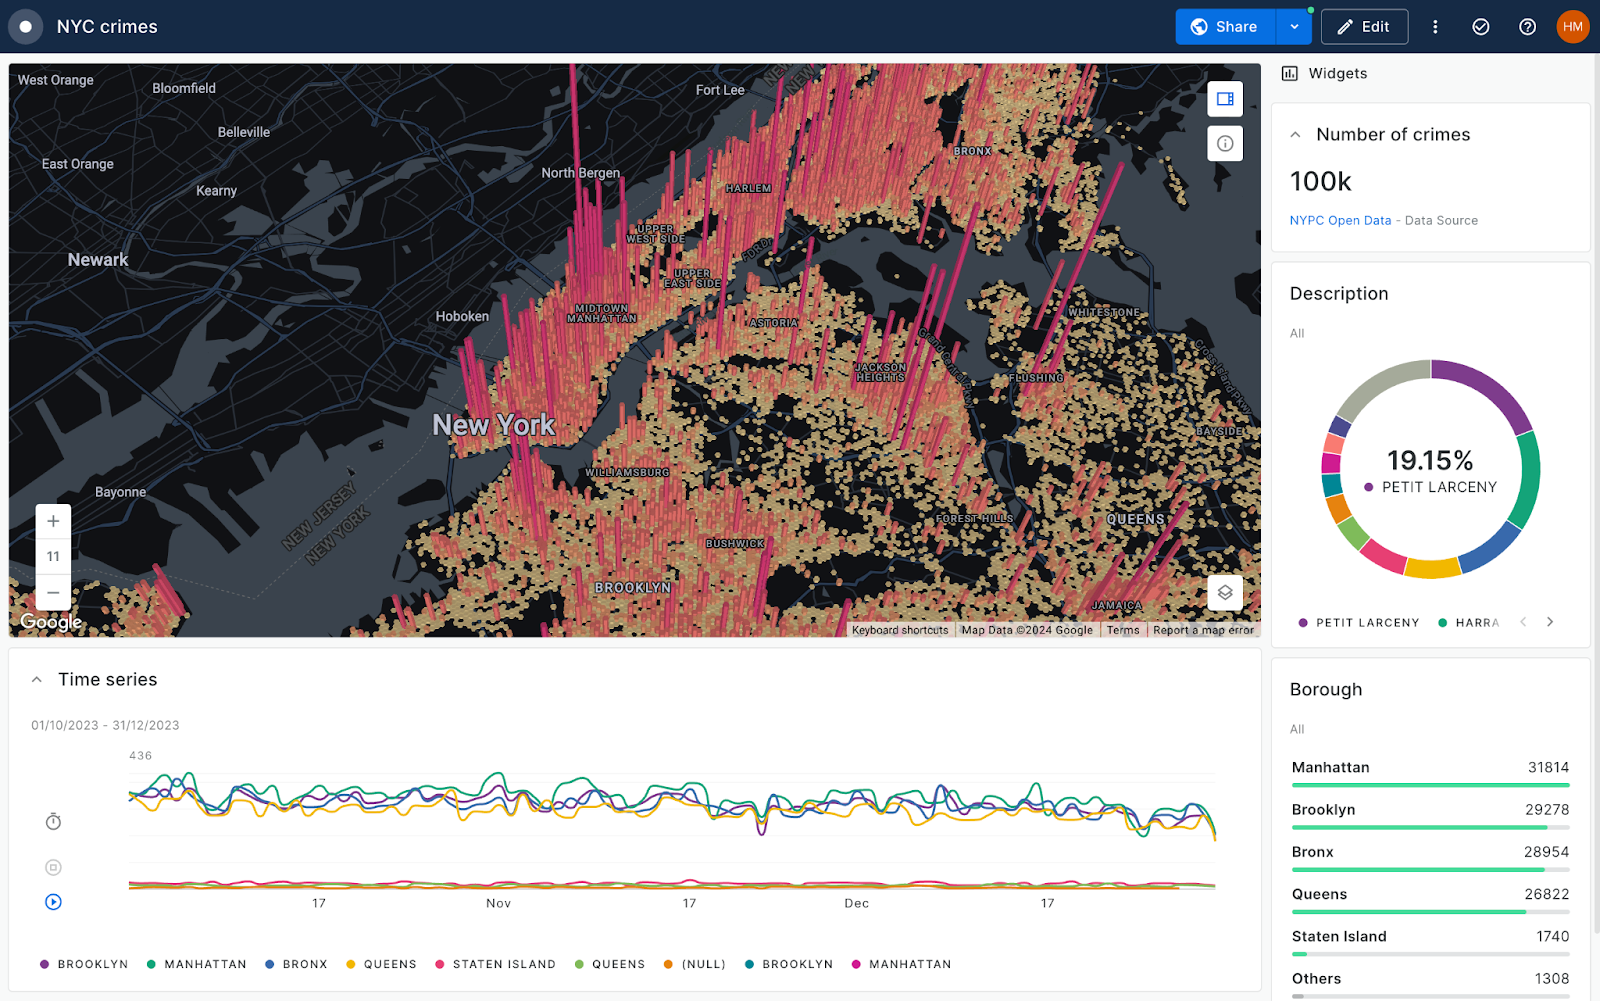Click the overflow three-dot menu in the header
This screenshot has height=1001, width=1600.
[x=1435, y=27]
